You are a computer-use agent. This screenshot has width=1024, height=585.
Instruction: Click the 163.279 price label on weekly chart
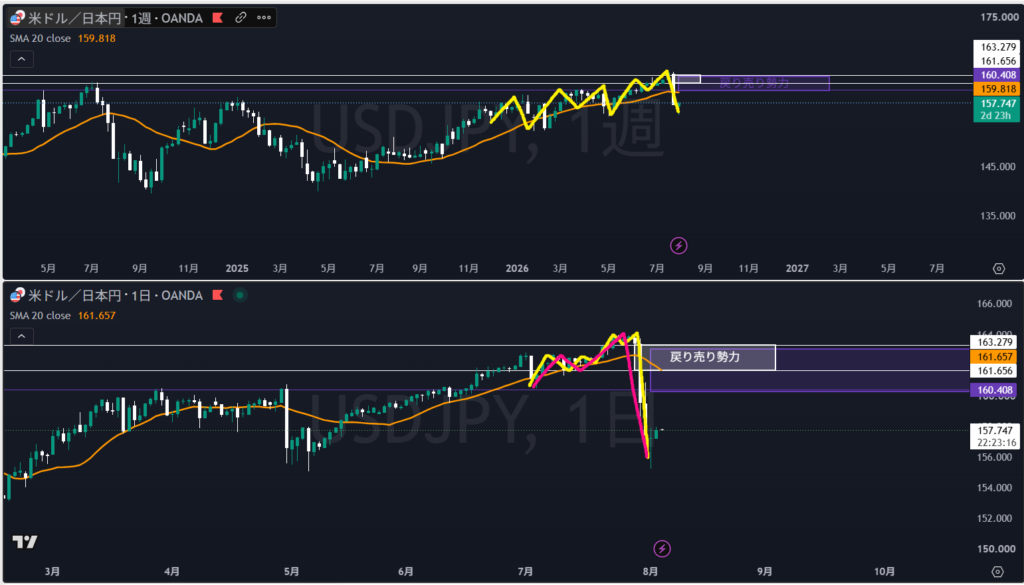point(995,47)
